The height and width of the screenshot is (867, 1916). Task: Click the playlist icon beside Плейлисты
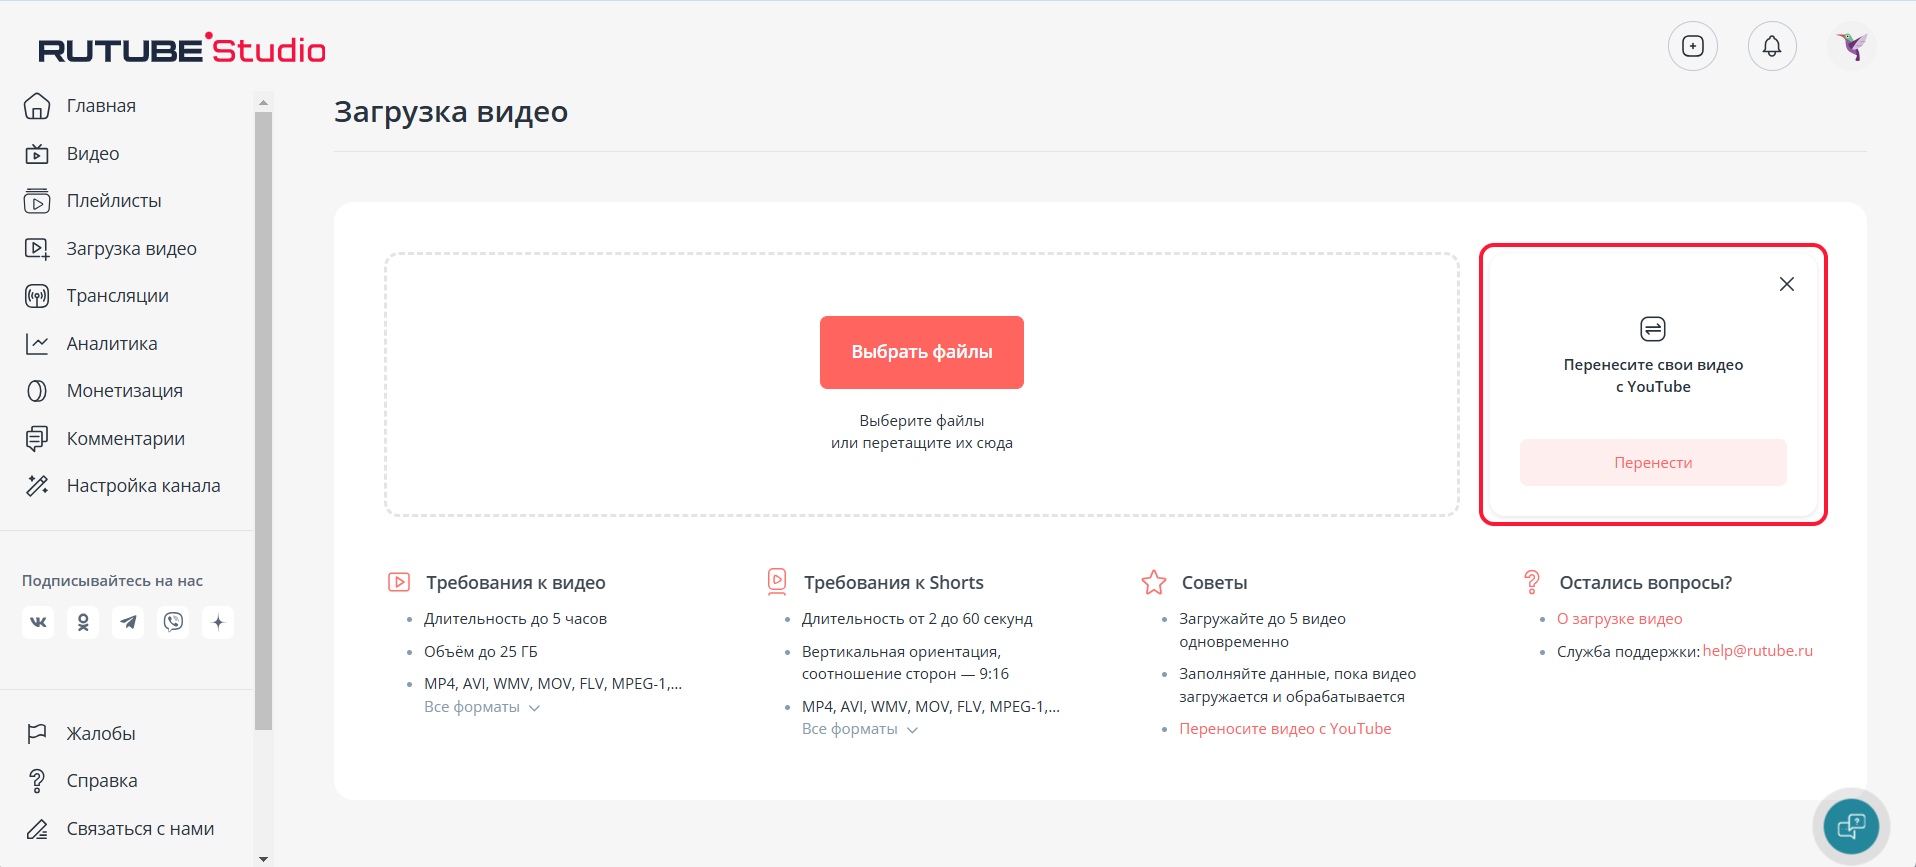[37, 201]
